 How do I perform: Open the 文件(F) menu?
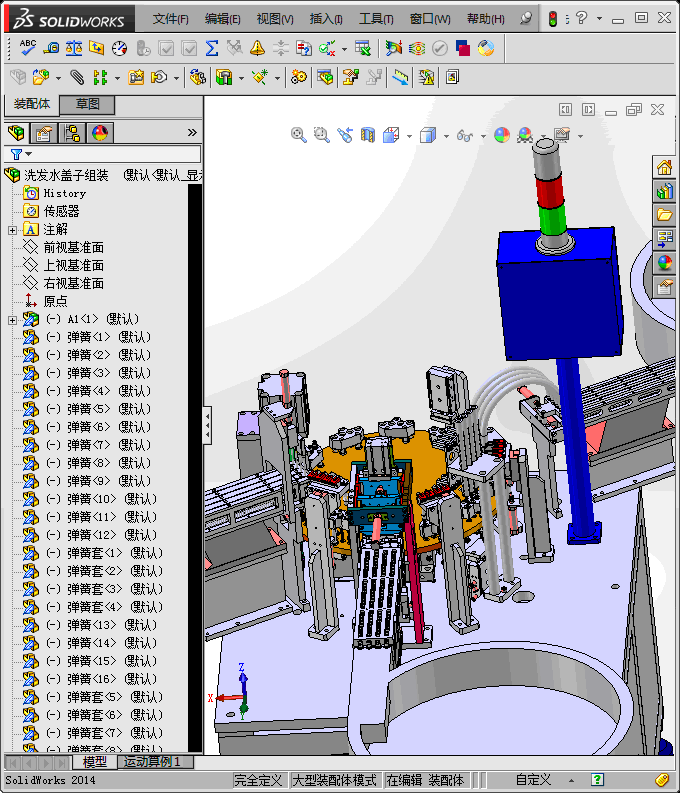tap(171, 19)
